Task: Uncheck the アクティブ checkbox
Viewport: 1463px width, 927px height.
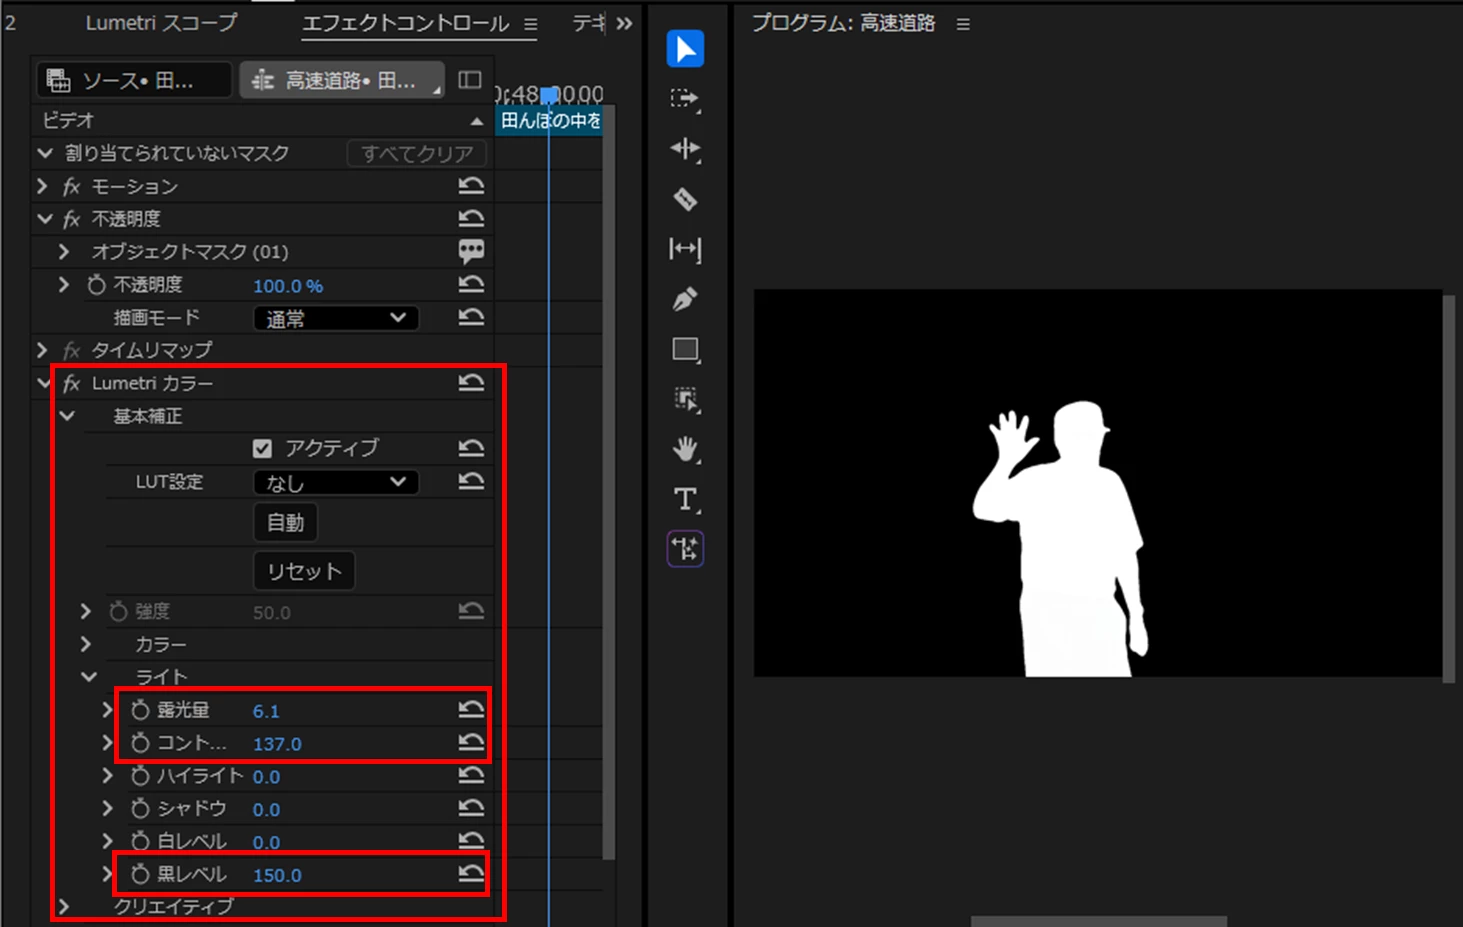Action: click(x=262, y=448)
